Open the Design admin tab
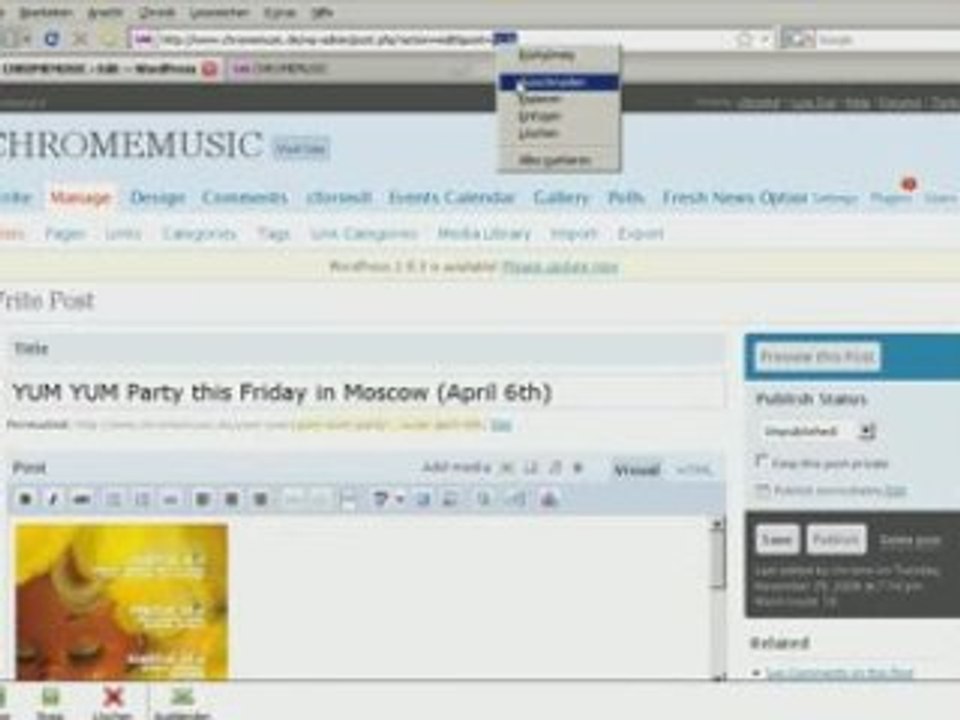The image size is (960, 720). 157,198
